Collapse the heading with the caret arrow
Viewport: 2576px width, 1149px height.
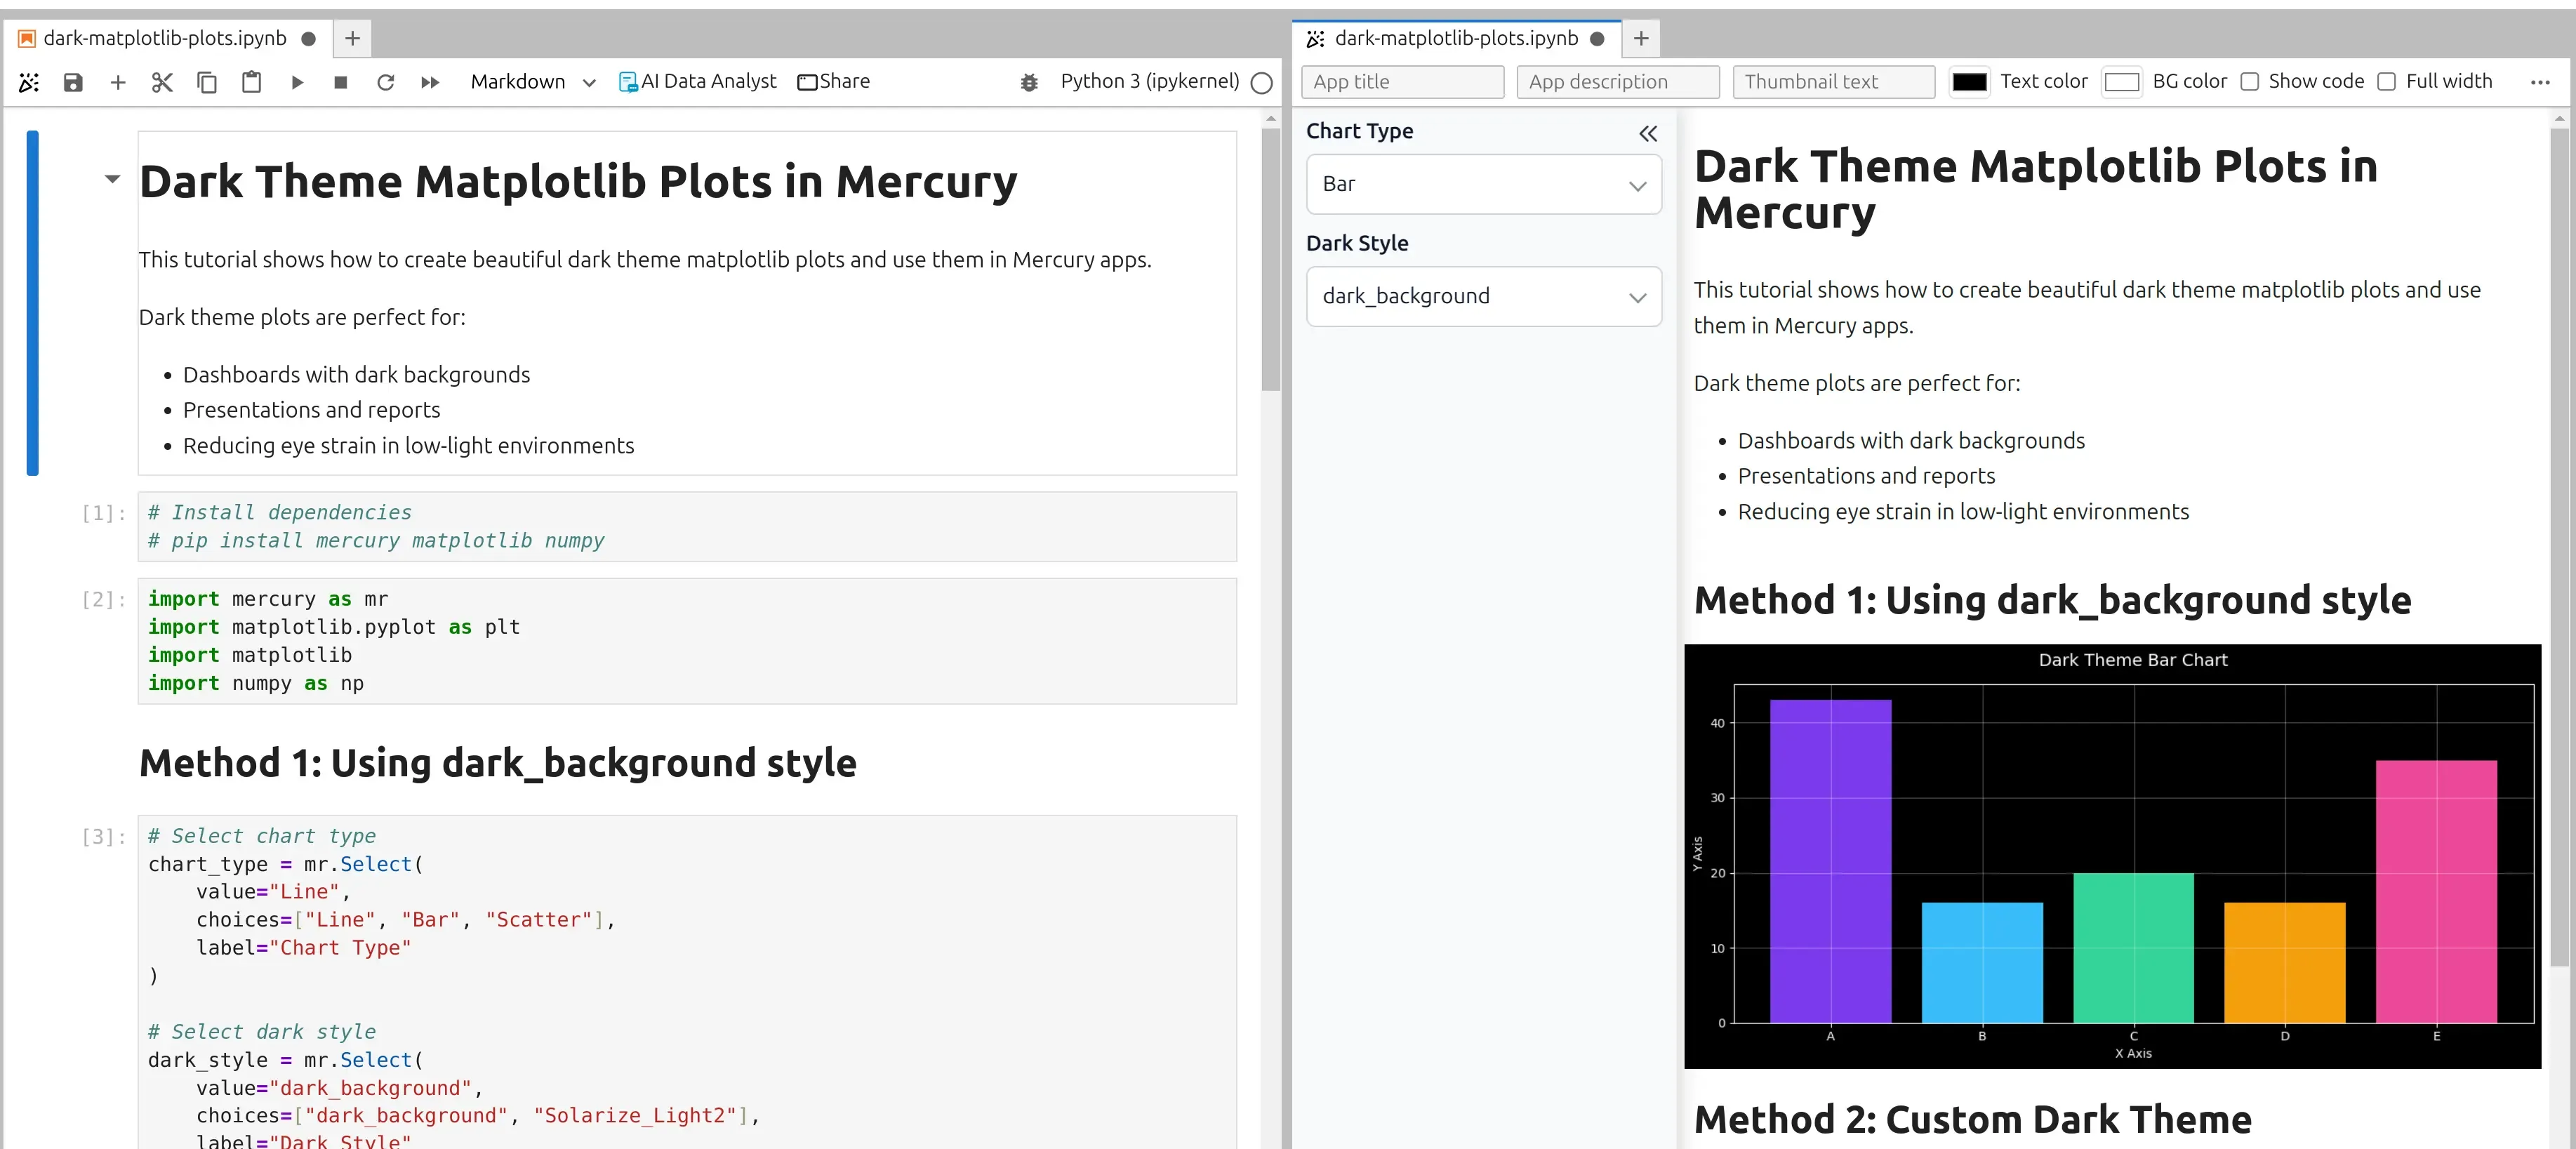[112, 179]
